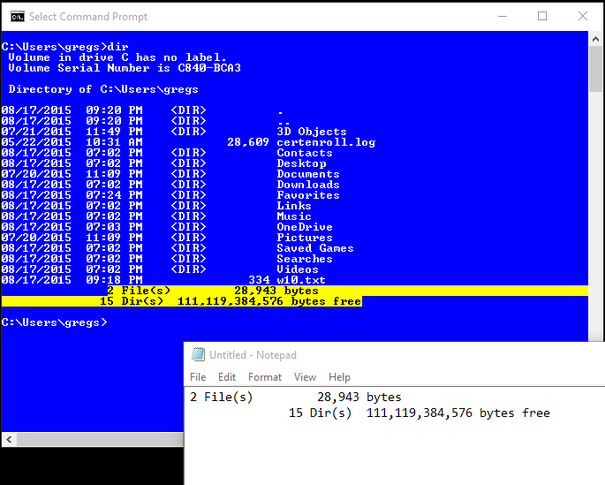Click the Command Prompt vertical scrollbar thumb
This screenshot has height=485, width=605.
[595, 69]
